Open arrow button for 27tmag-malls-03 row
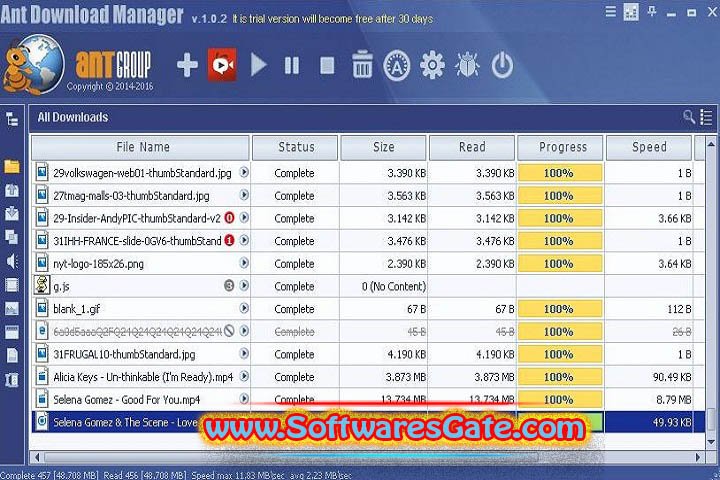Image resolution: width=720 pixels, height=480 pixels. pyautogui.click(x=244, y=195)
